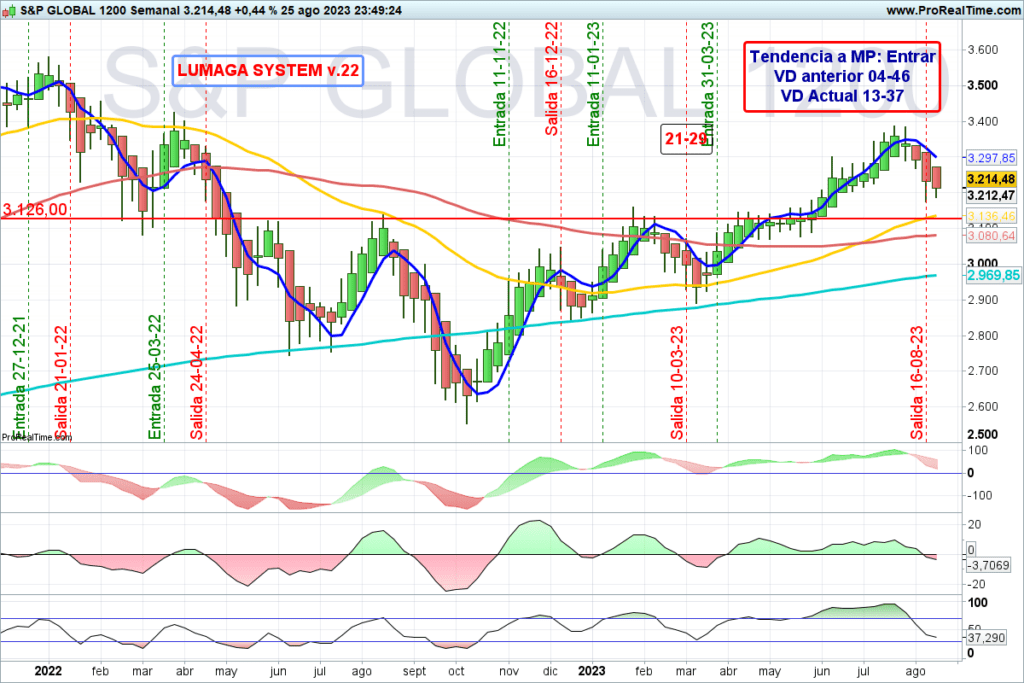
Task: Click the Salida 10-03-23 vertical marker label
Action: pyautogui.click(x=677, y=383)
